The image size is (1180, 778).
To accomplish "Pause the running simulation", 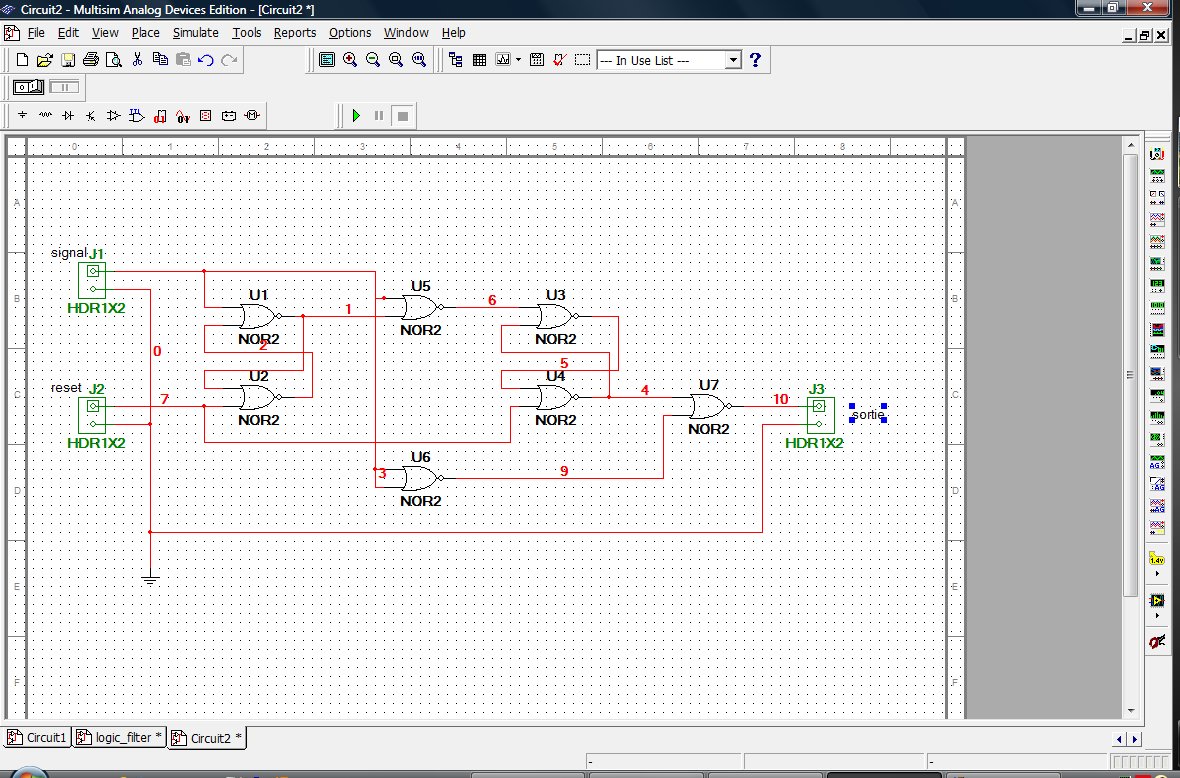I will tap(379, 116).
